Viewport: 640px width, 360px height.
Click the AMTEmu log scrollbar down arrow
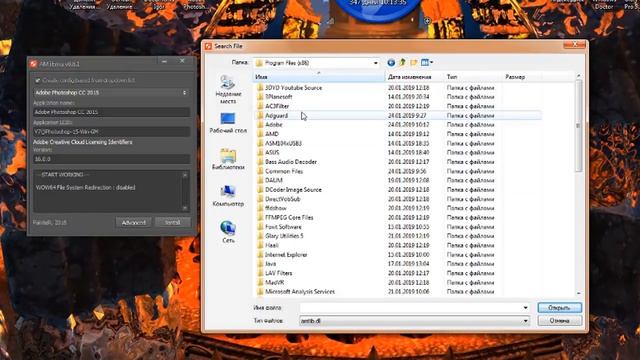[185, 208]
